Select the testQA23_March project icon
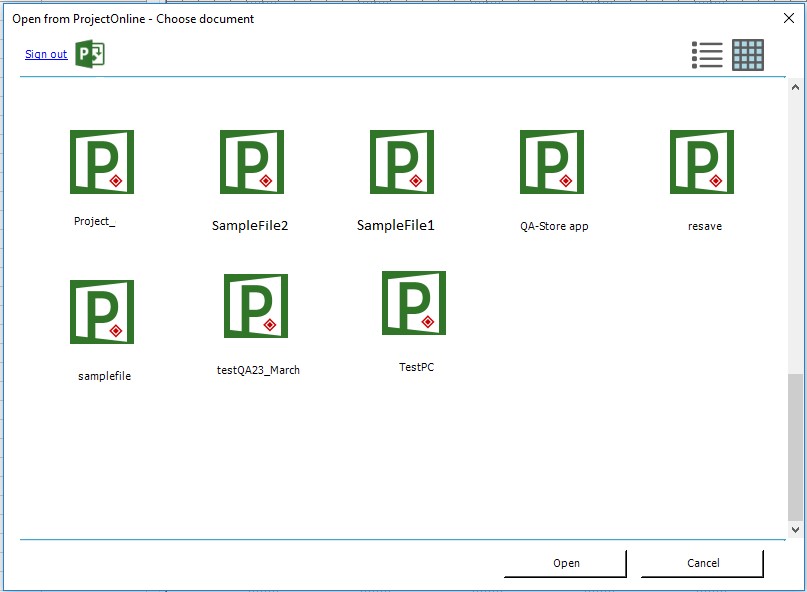Viewport: 807px width, 592px height. 256,306
